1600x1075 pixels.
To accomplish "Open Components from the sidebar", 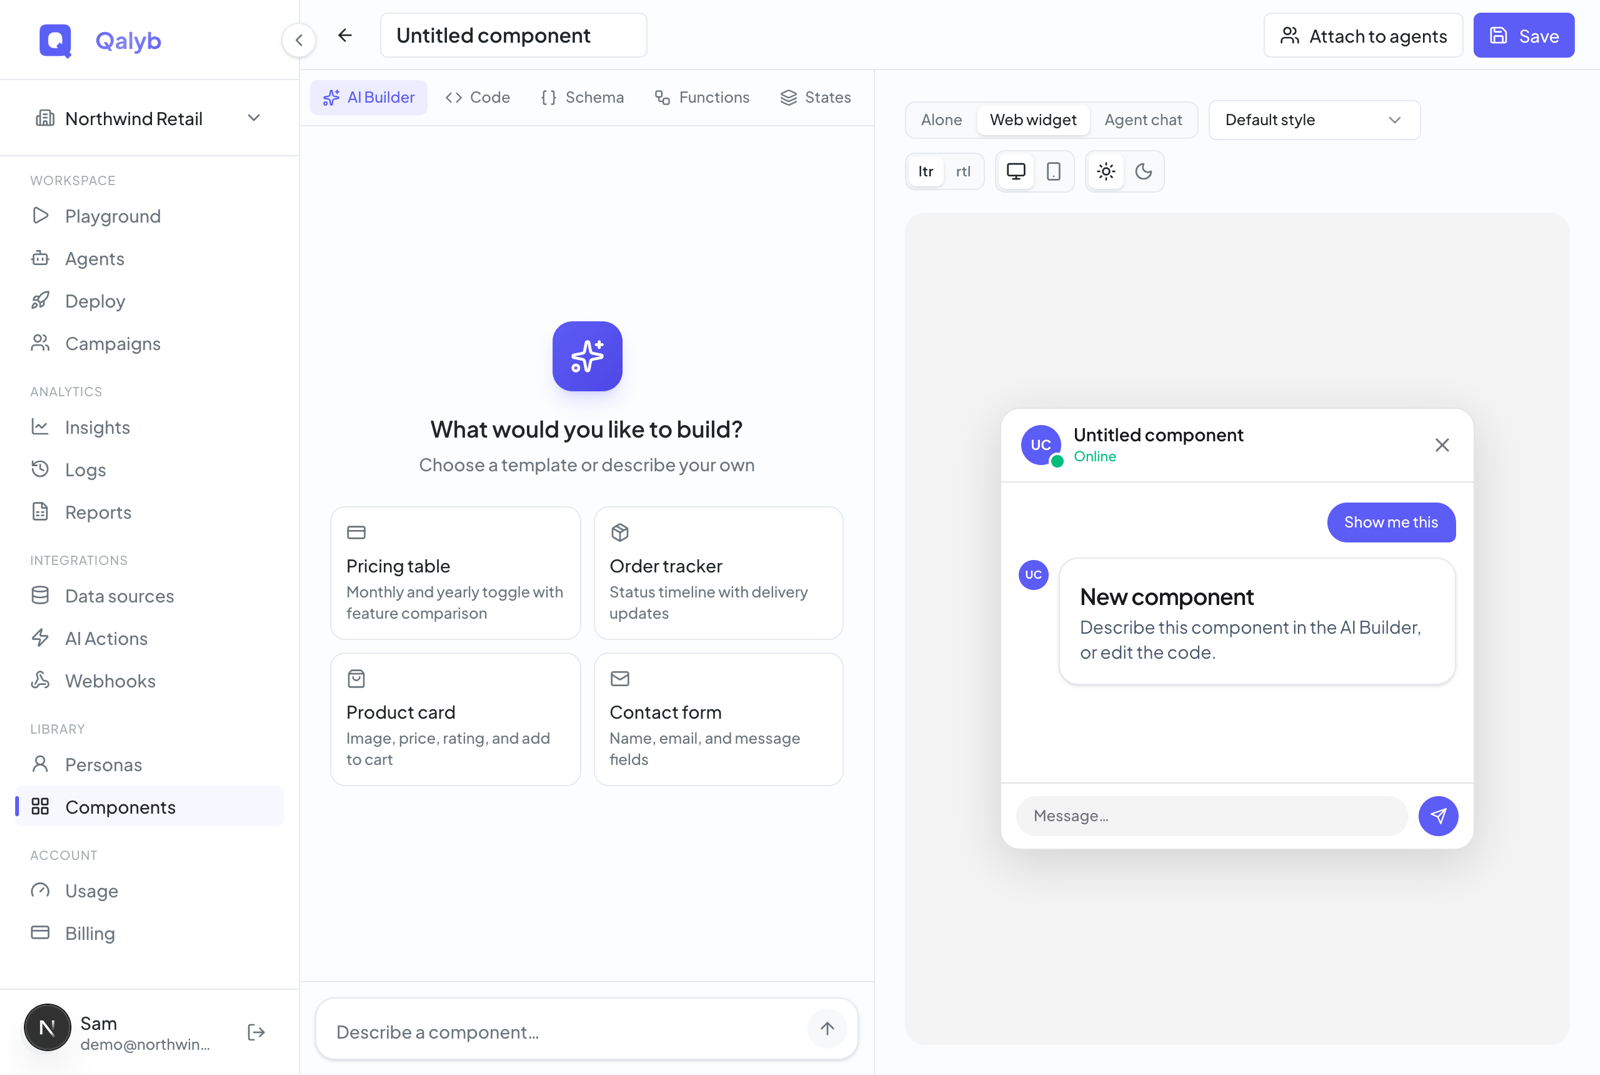I will (x=149, y=807).
